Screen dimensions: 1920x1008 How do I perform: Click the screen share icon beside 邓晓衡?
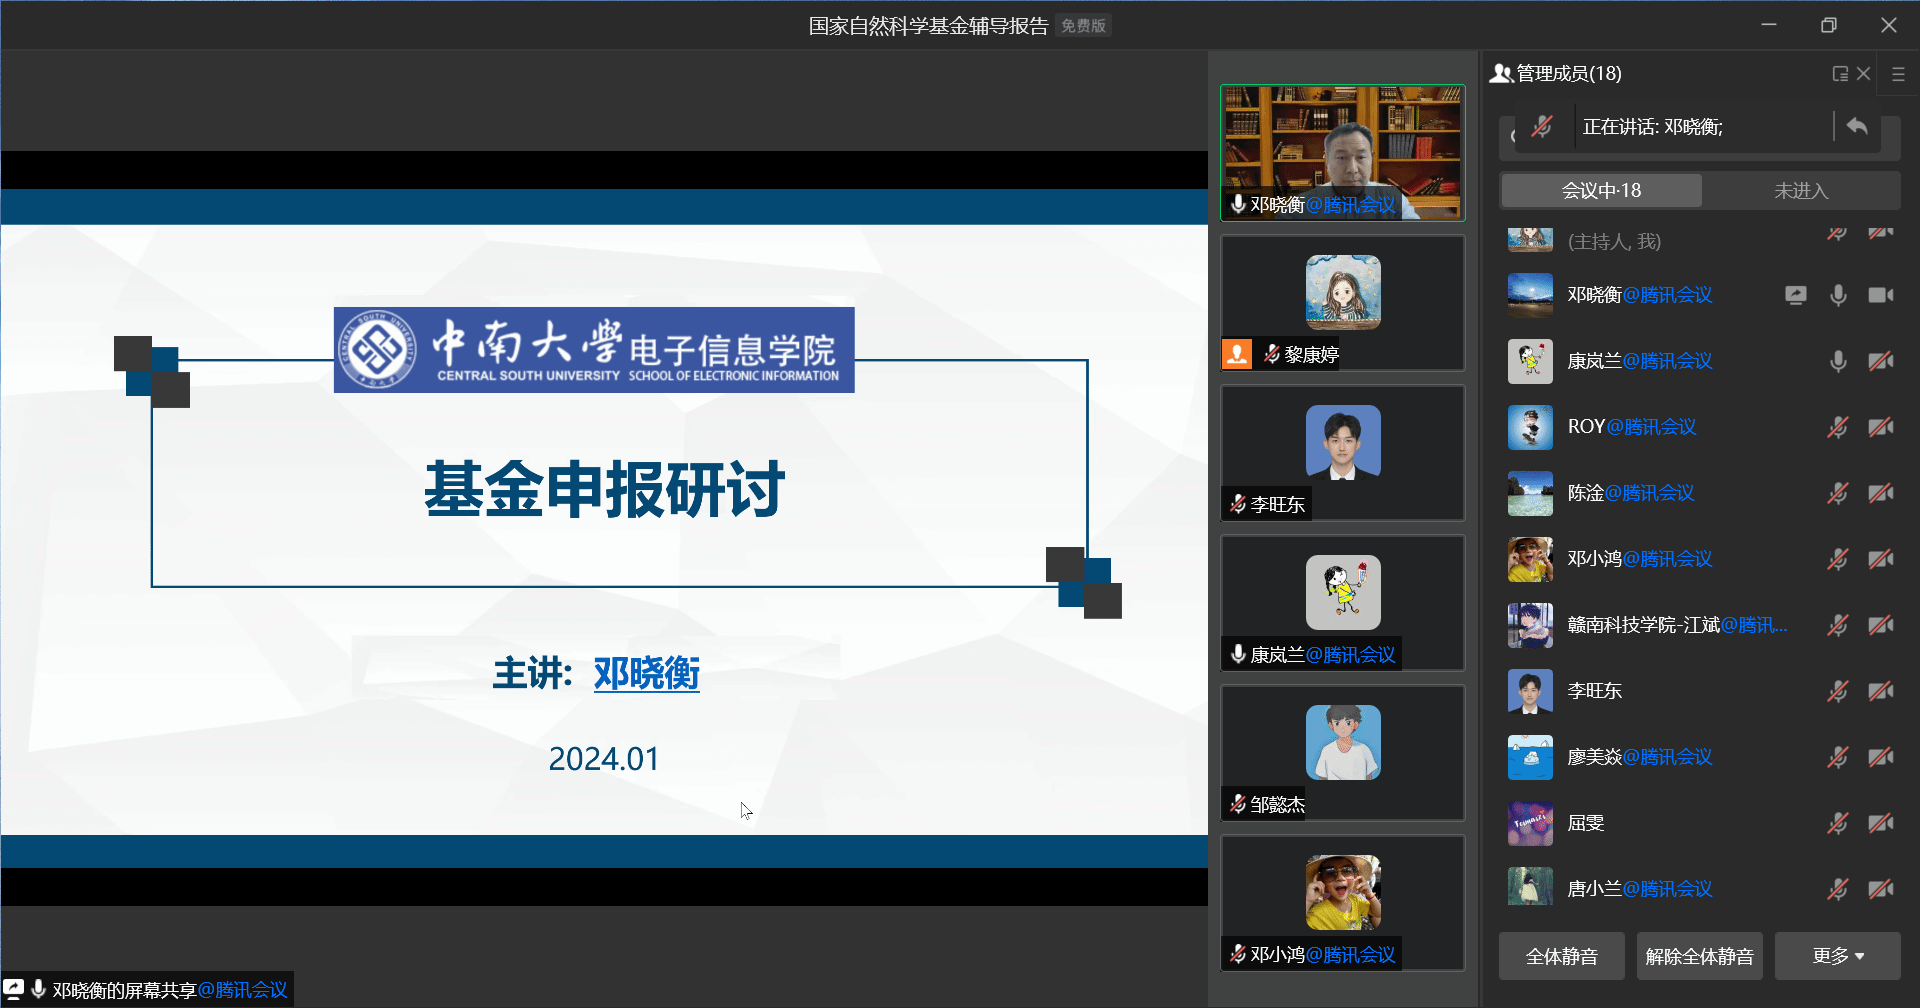coord(1796,295)
